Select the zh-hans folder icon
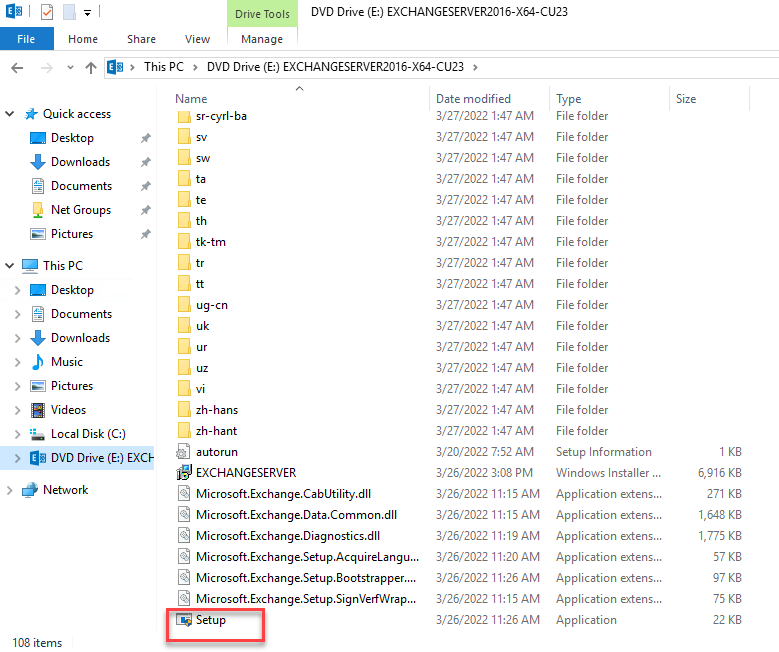The height and width of the screenshot is (652, 779). [184, 410]
